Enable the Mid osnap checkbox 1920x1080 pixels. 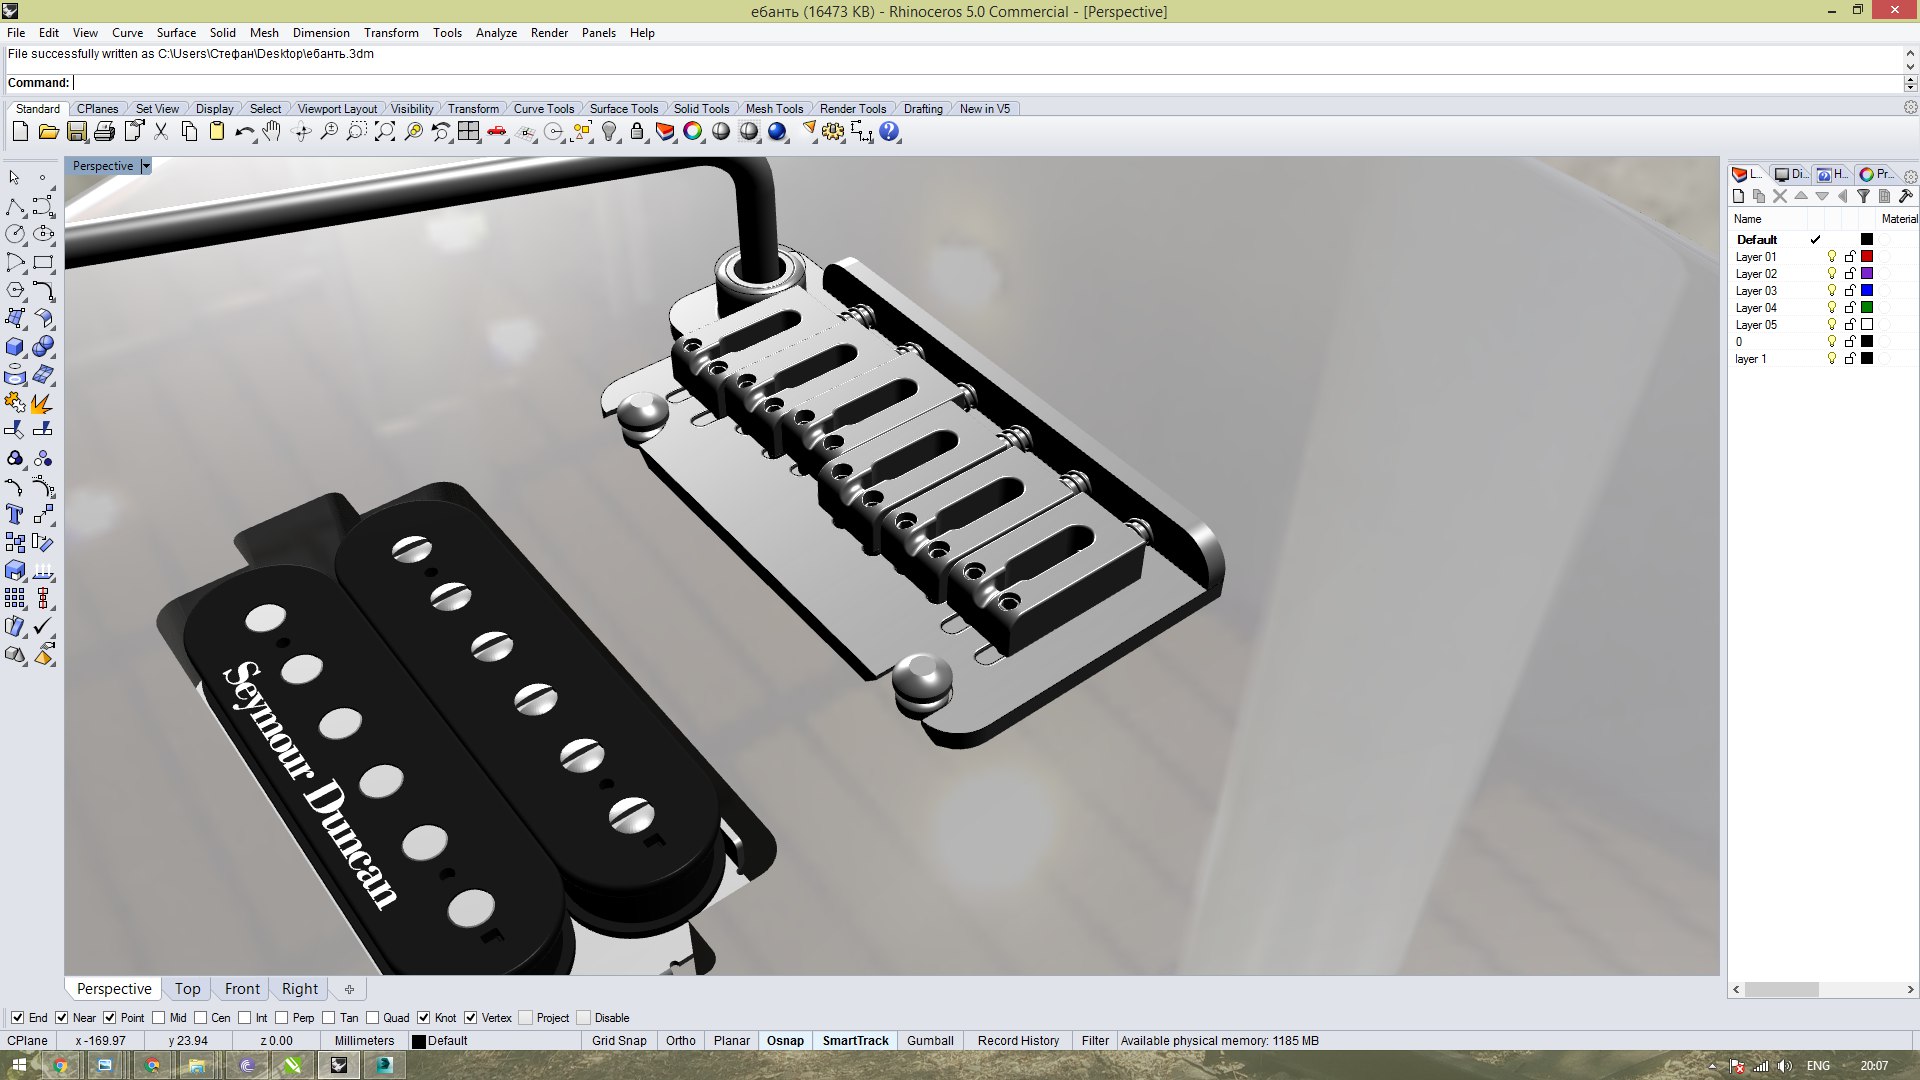click(x=158, y=1018)
